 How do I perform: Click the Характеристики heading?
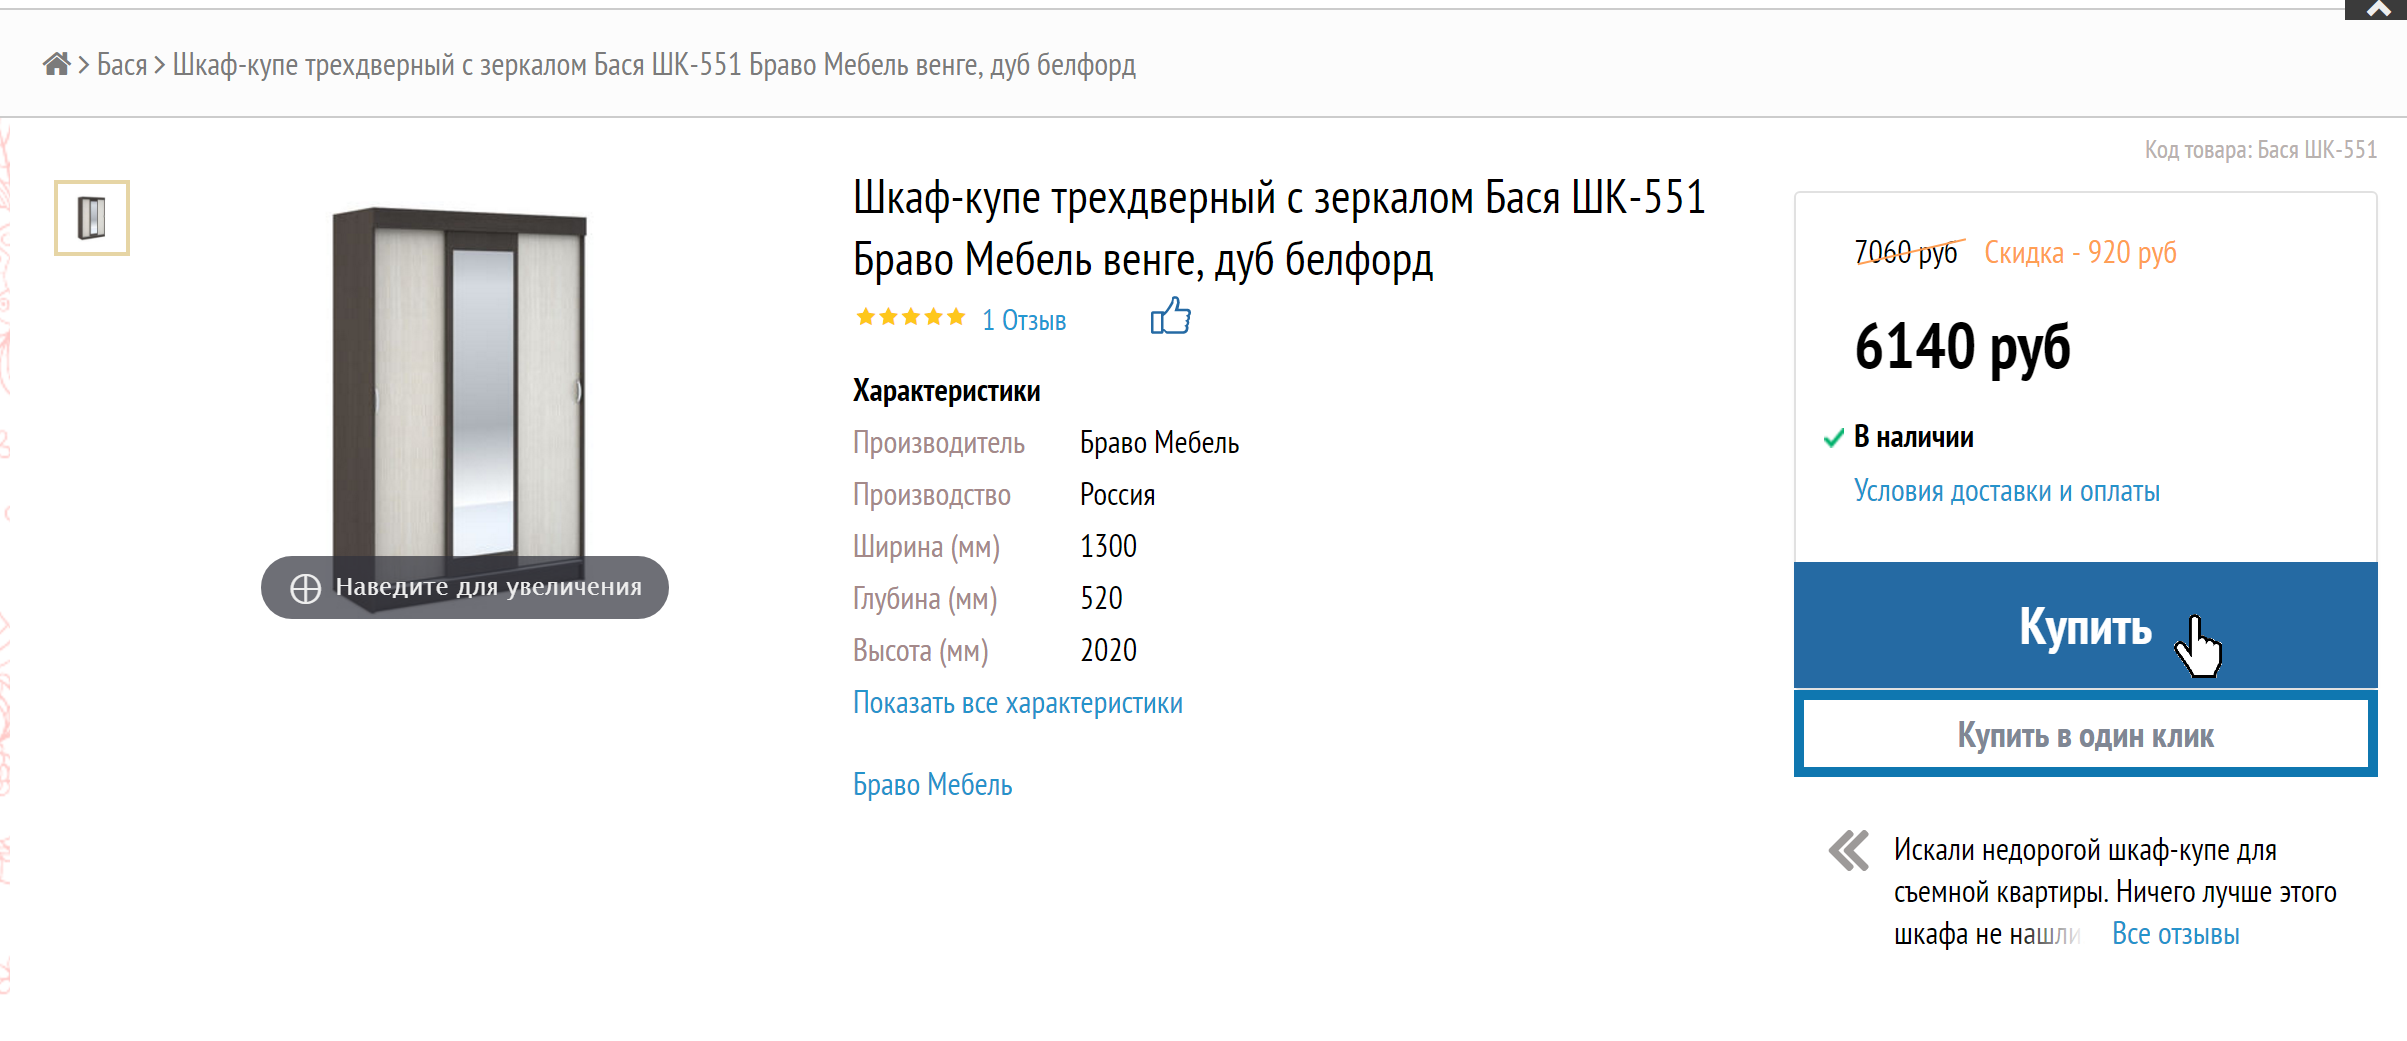point(946,391)
